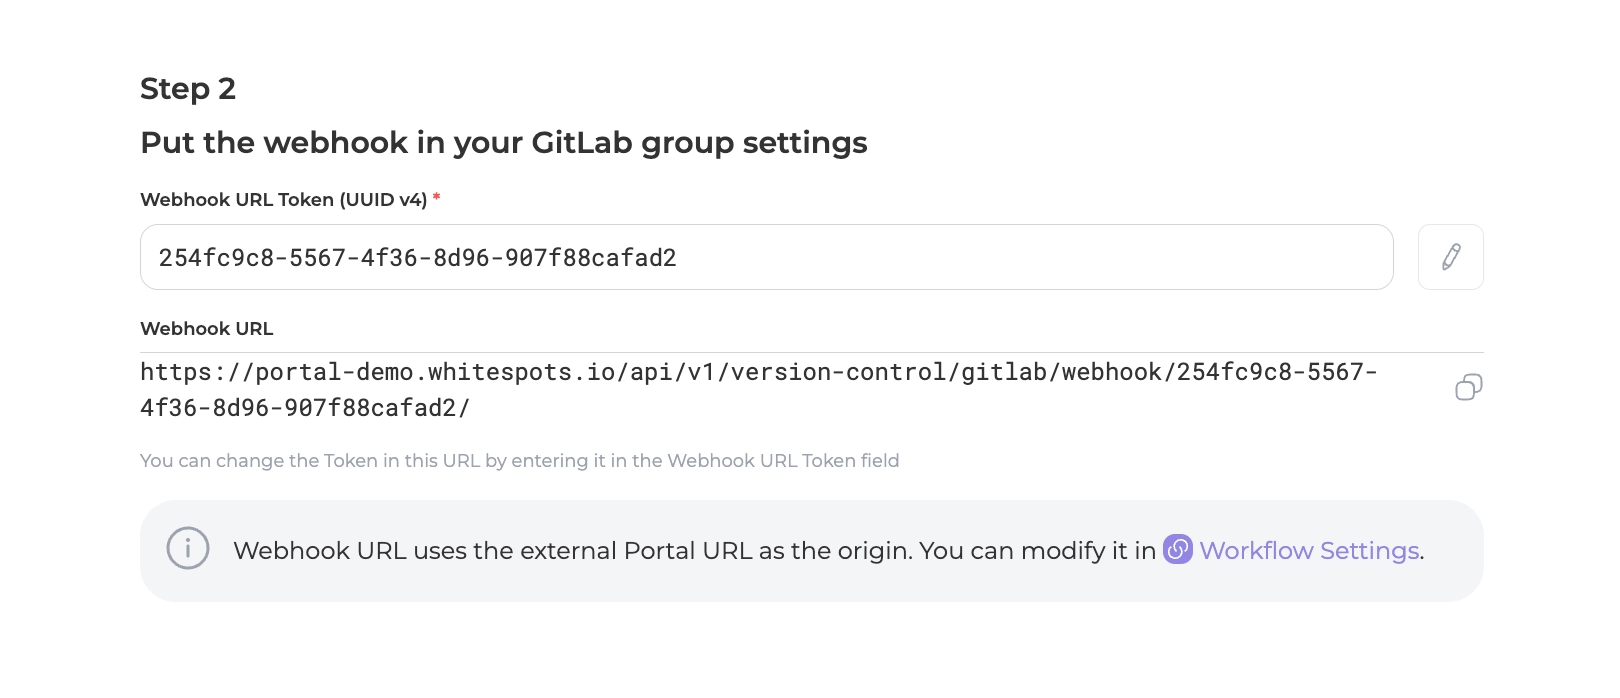1620x698 pixels.
Task: Click the purple link icon before Workflow Settings
Action: tap(1177, 550)
